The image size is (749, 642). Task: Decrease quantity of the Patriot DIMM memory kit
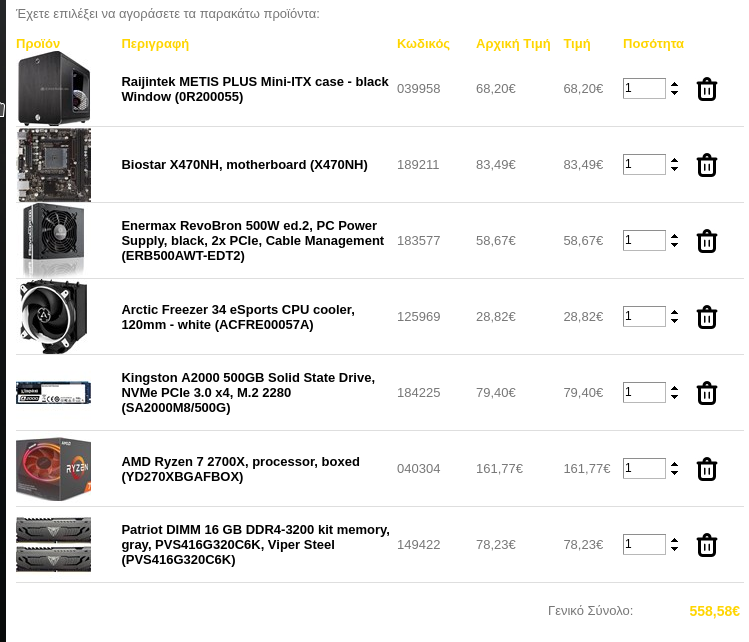coord(674,548)
